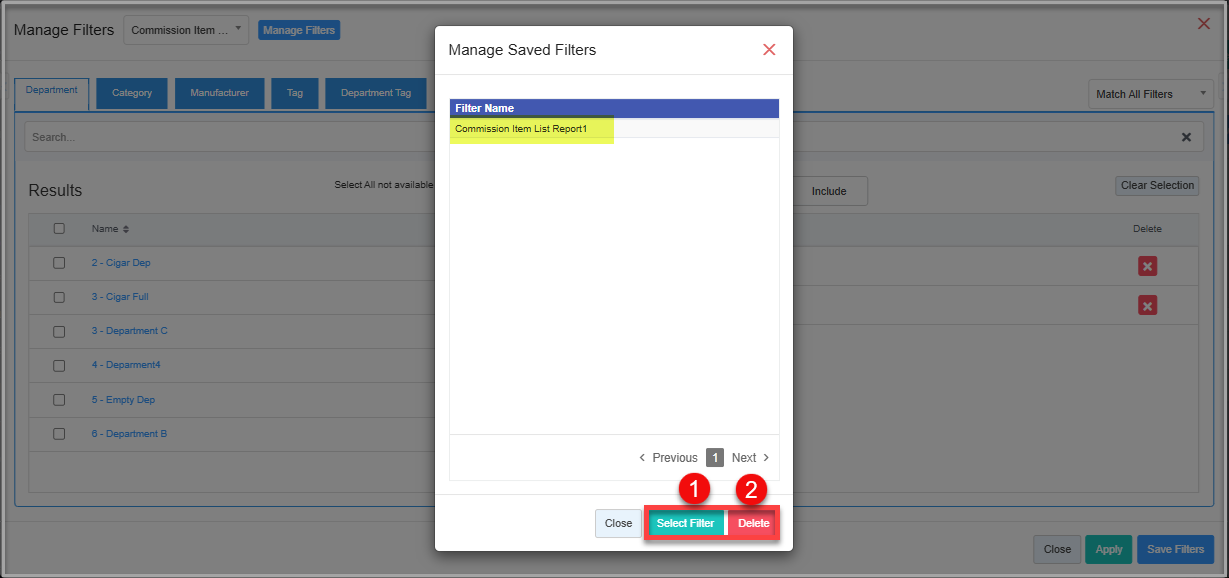Open the 3 - Cigar Full link
This screenshot has height=578, width=1229.
click(120, 297)
